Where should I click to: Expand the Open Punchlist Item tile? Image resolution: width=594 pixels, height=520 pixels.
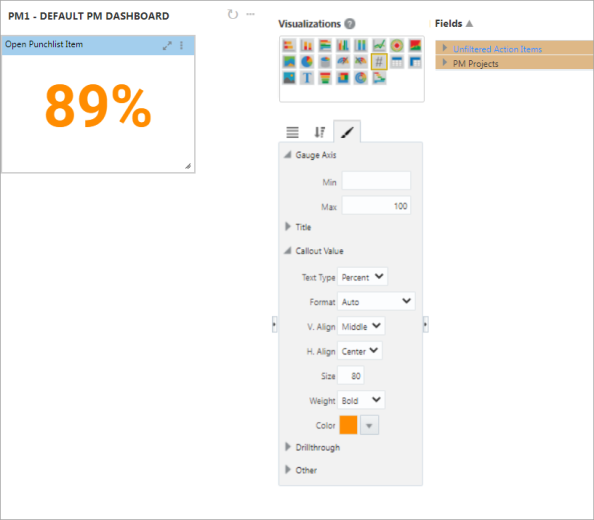click(167, 46)
